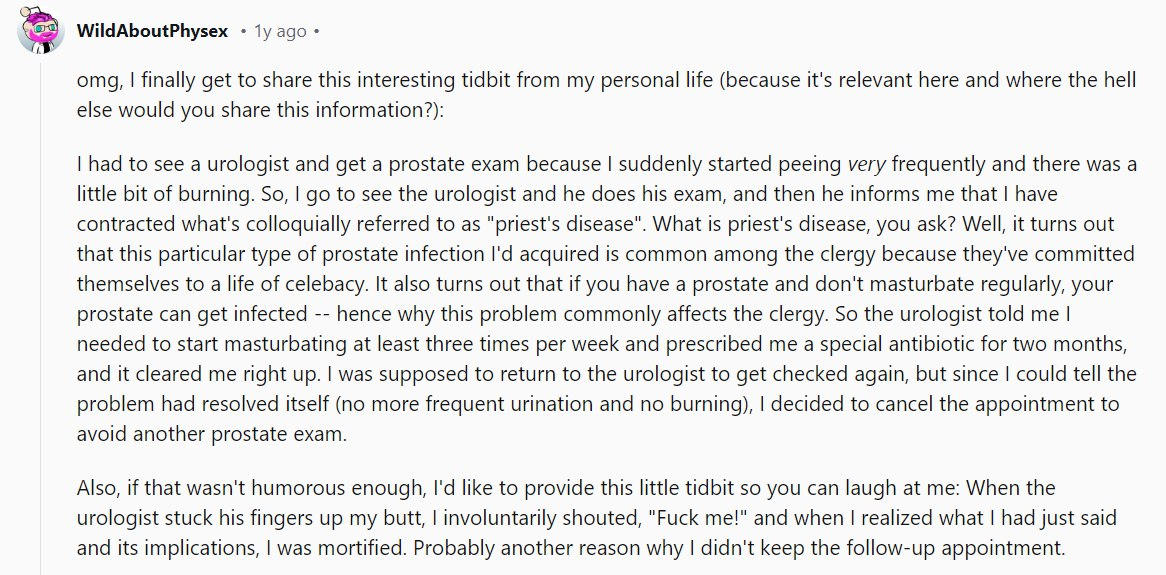1166x575 pixels.
Task: Click the dot separator before "1y ago"
Action: pos(243,32)
